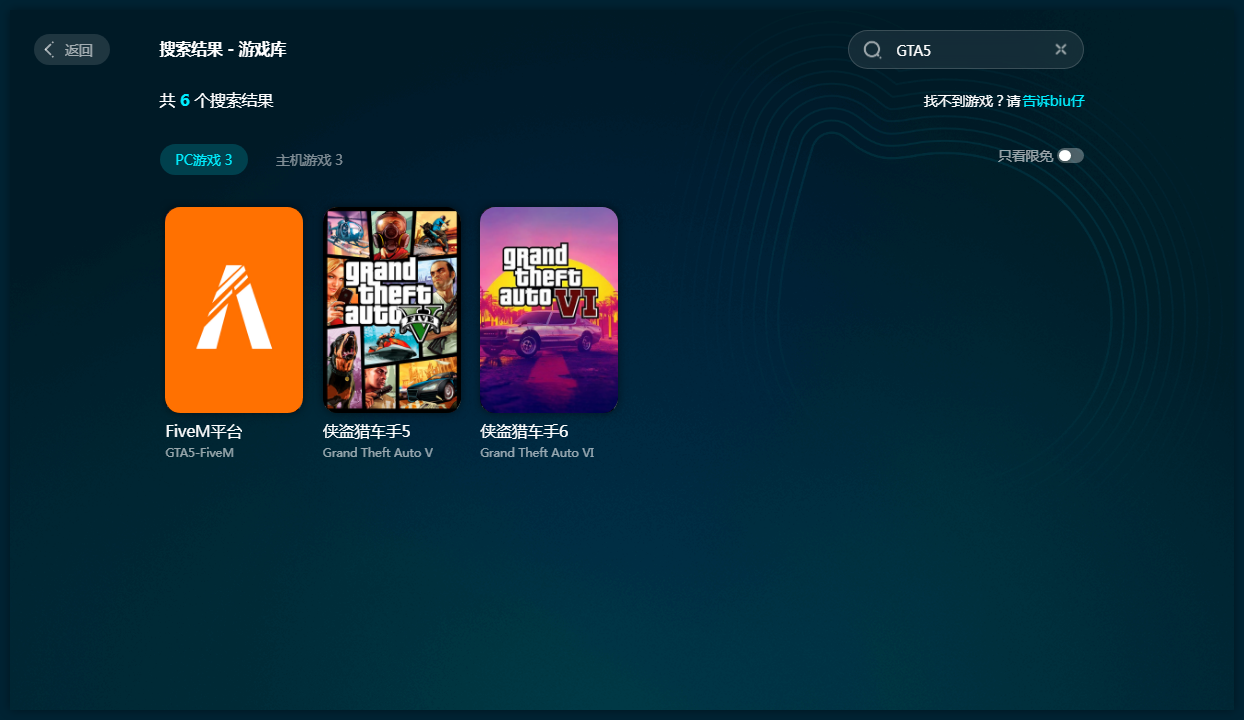Clear the GTA5 search text
Viewport: 1244px width, 720px height.
(1061, 50)
